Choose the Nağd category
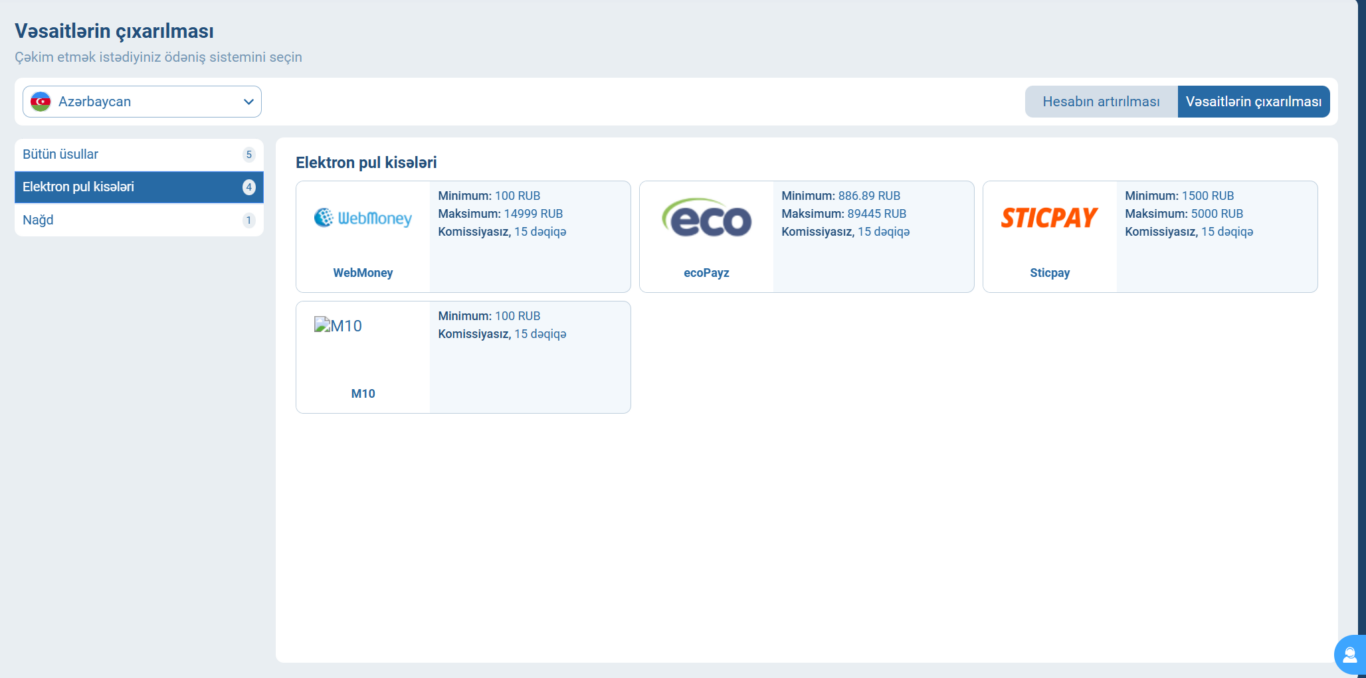The width and height of the screenshot is (1366, 678). [38, 220]
